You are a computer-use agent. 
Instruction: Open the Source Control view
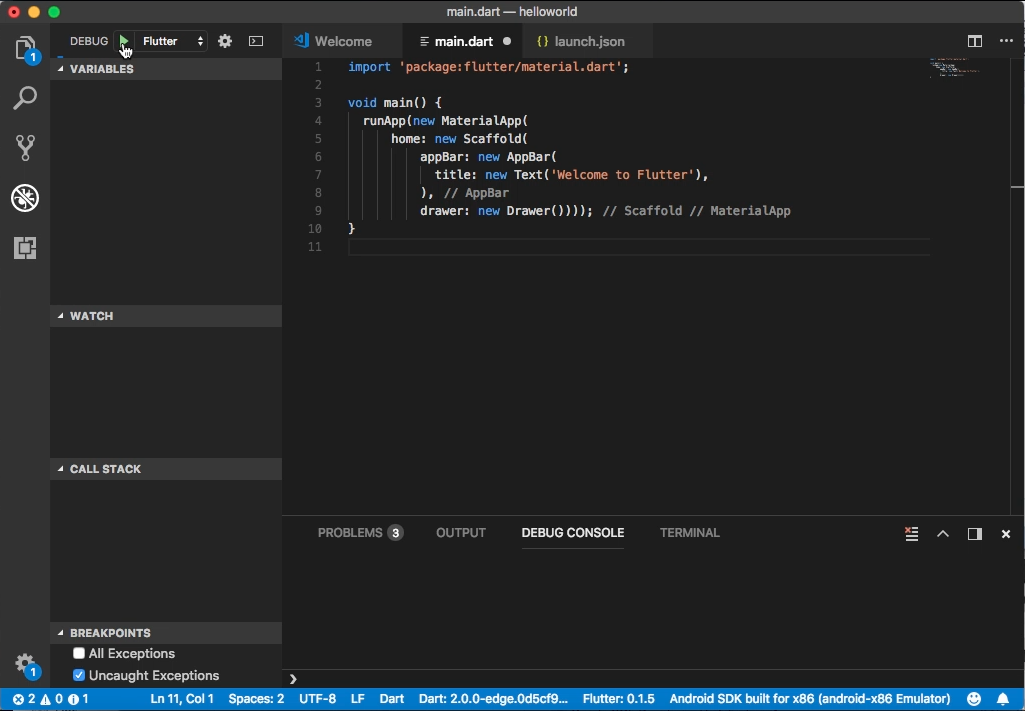(25, 148)
